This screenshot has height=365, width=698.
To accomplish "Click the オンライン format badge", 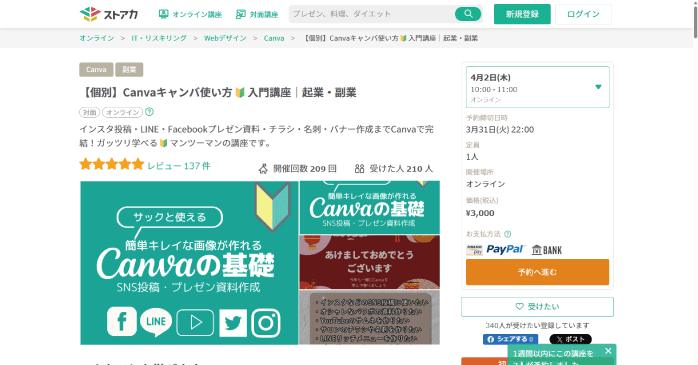I will click(x=122, y=112).
